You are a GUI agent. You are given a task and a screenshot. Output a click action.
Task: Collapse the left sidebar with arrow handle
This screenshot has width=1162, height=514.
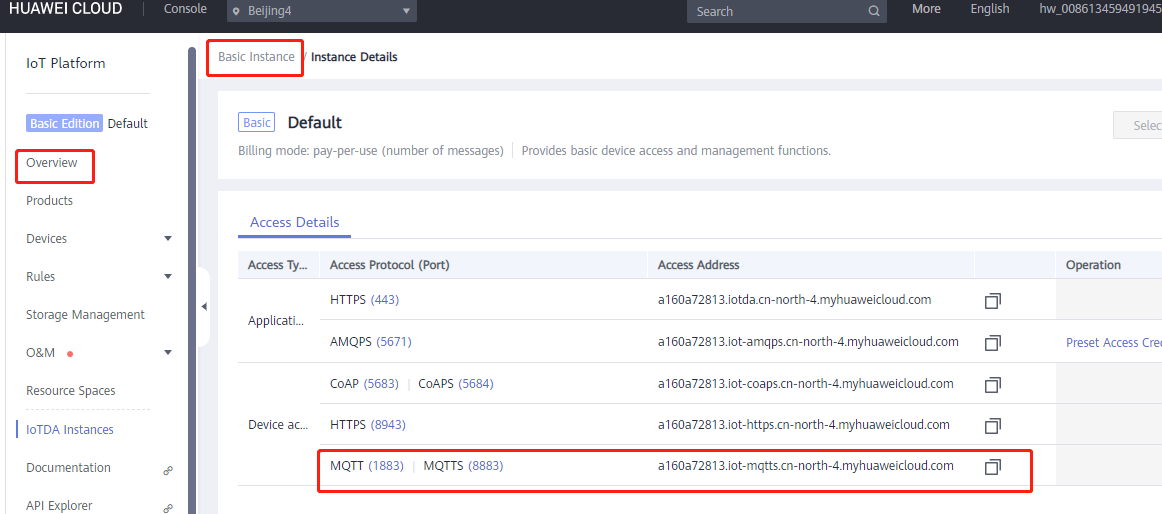pyautogui.click(x=204, y=307)
